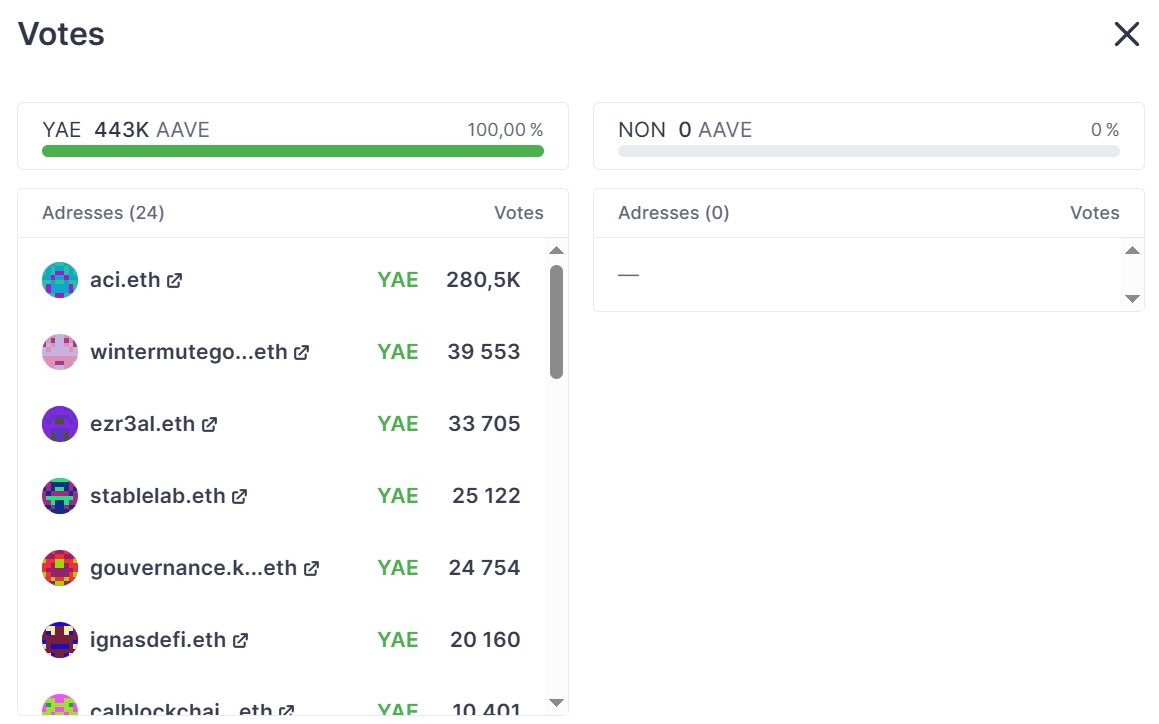The image size is (1159, 724).
Task: Click the stablelab.eth avatar icon
Action: coord(60,496)
